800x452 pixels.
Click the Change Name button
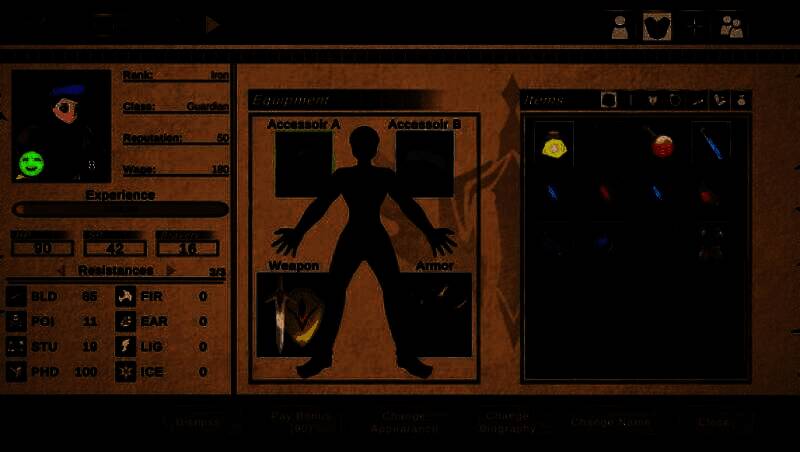(x=610, y=422)
